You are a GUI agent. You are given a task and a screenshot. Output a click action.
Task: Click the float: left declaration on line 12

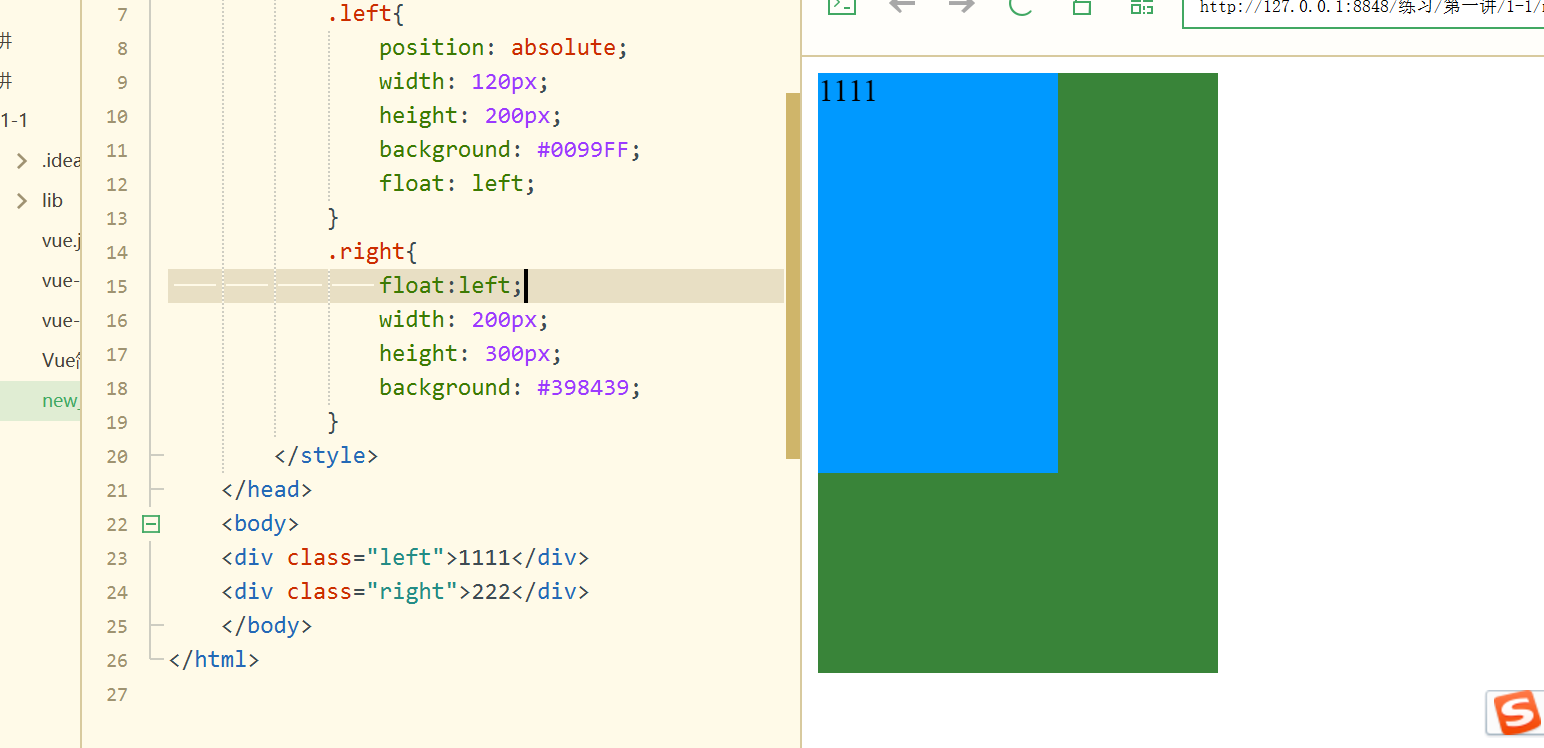coord(457,184)
